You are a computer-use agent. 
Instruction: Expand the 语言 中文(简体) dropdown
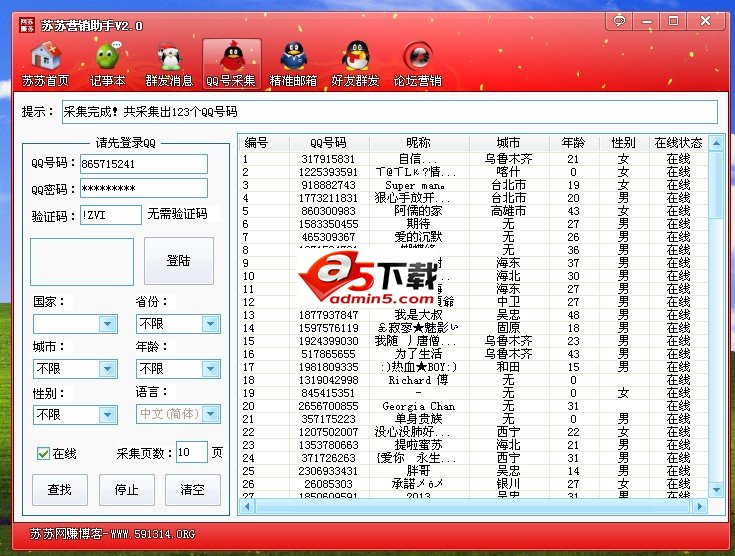click(210, 414)
